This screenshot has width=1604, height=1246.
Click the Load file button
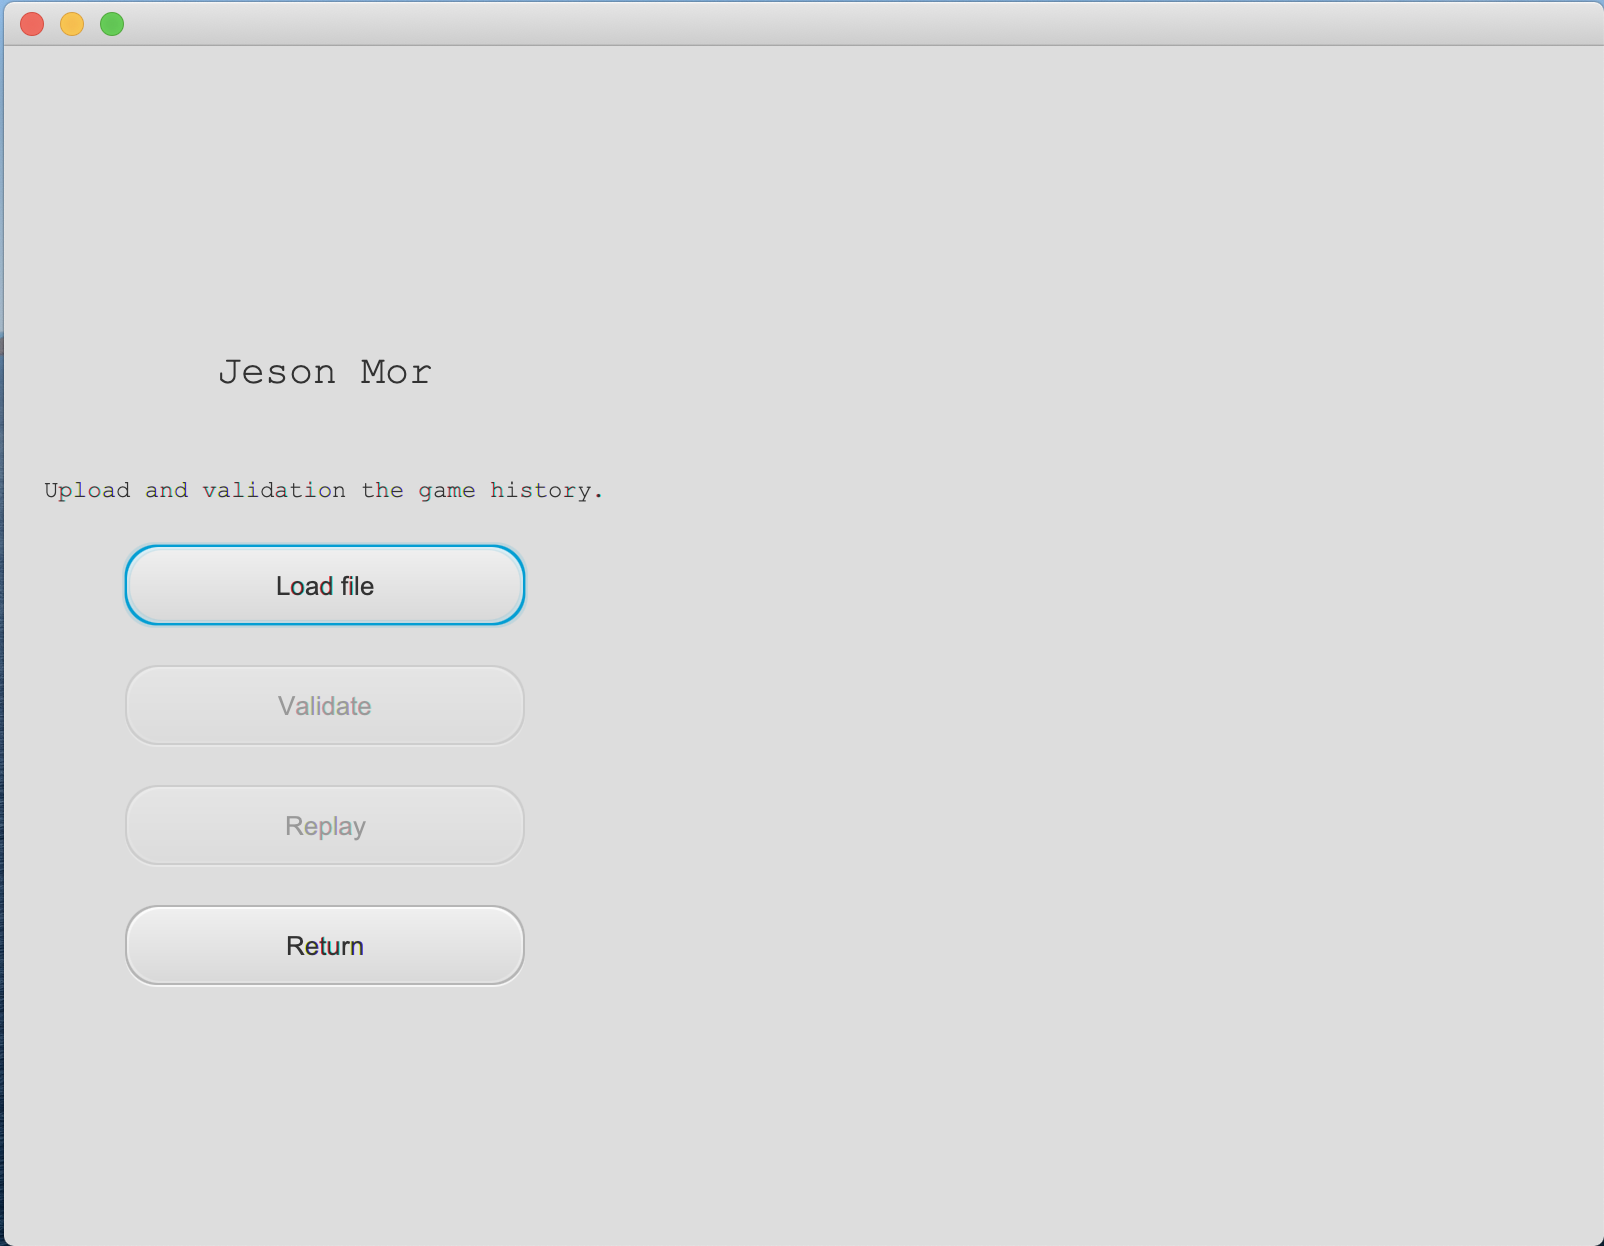point(325,585)
